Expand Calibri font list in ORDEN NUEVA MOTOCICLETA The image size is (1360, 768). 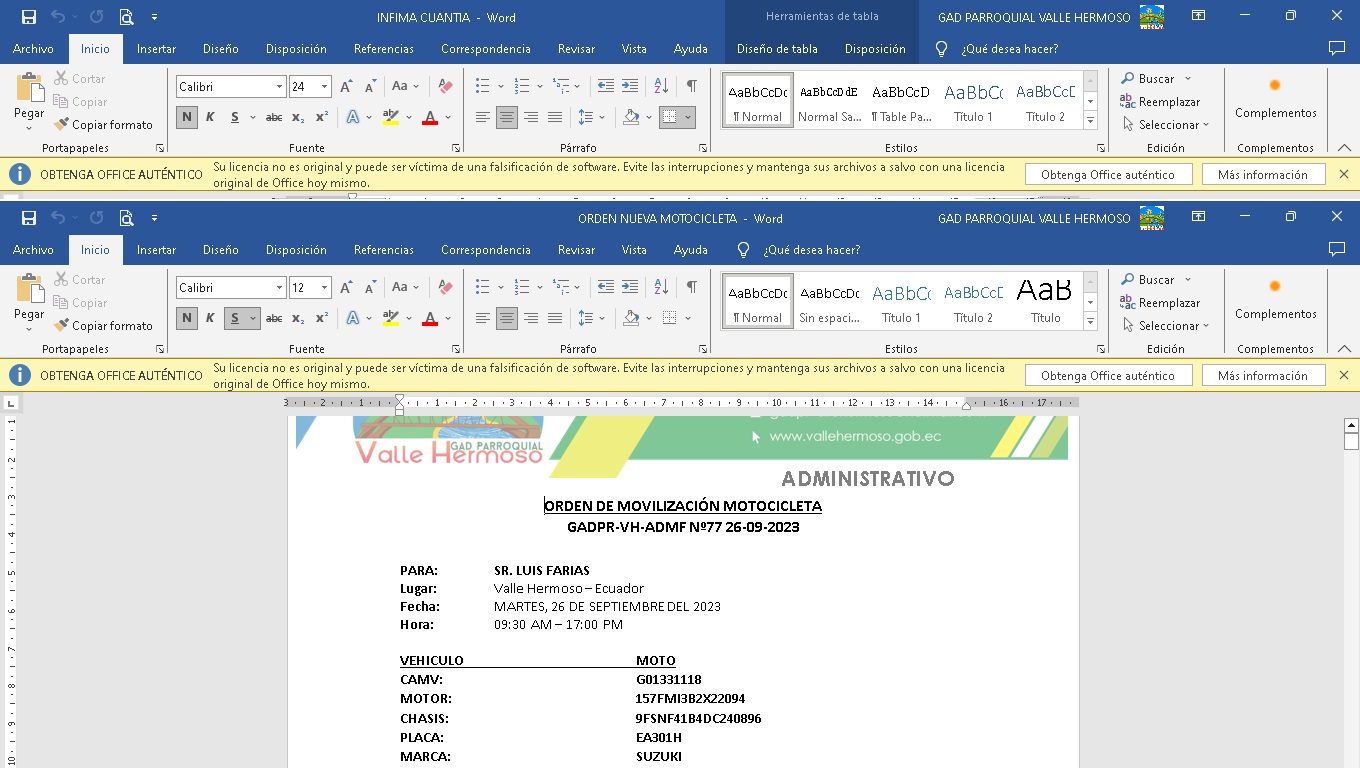click(279, 288)
